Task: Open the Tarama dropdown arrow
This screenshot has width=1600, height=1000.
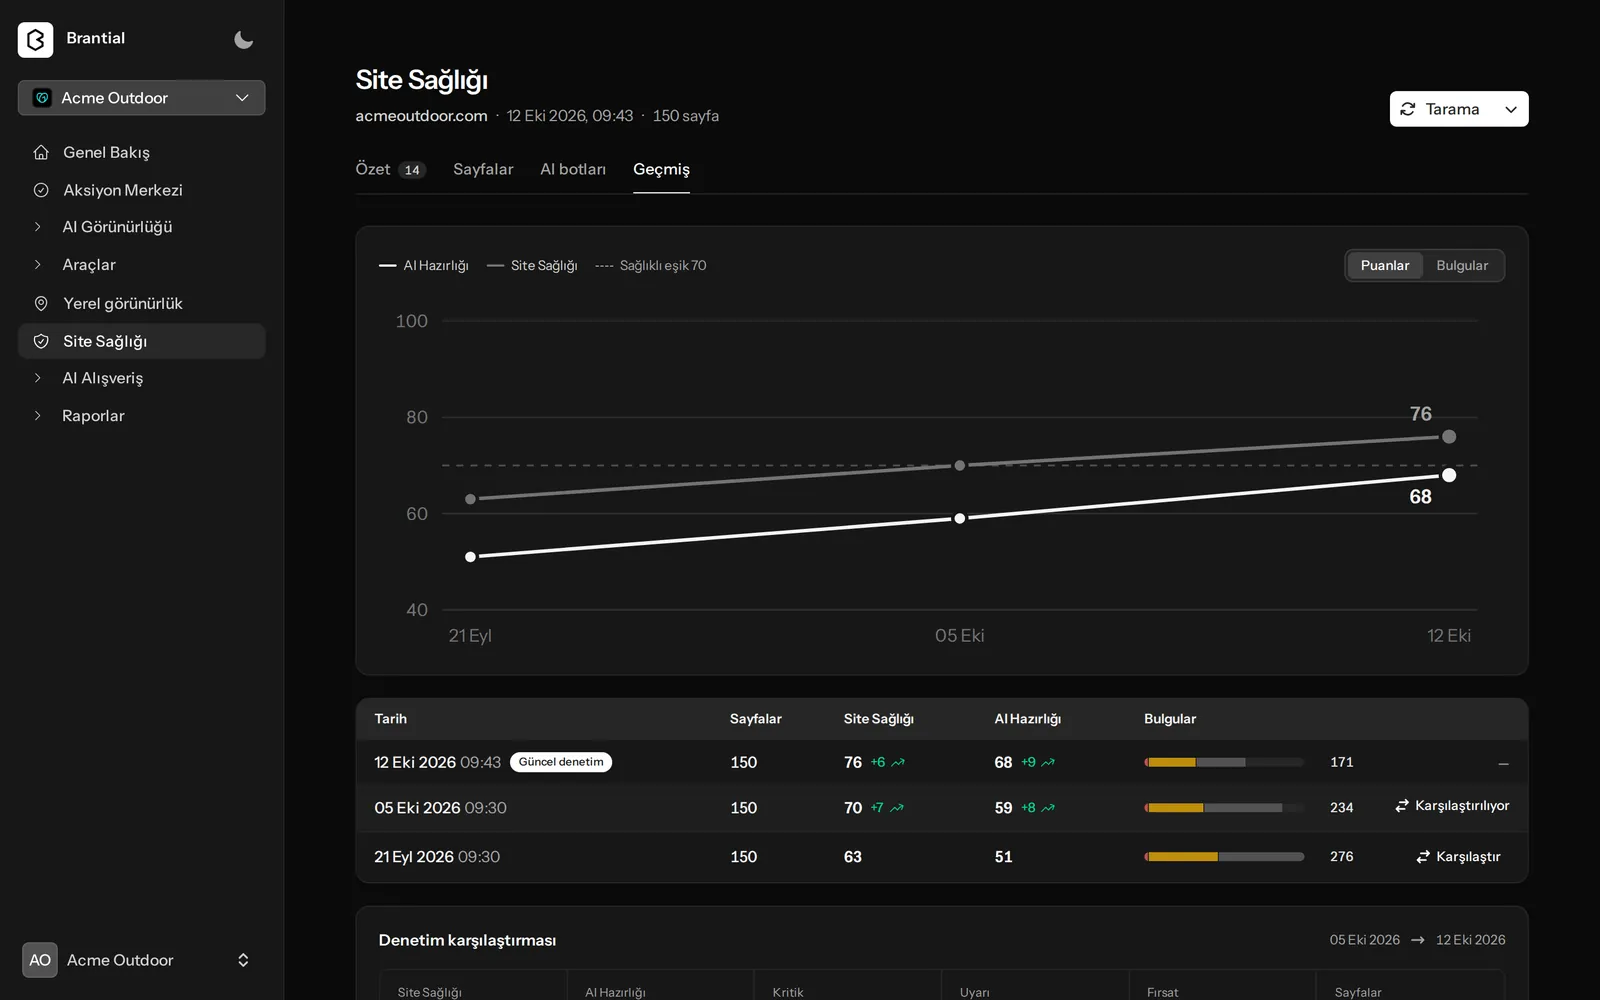Action: 1511,109
